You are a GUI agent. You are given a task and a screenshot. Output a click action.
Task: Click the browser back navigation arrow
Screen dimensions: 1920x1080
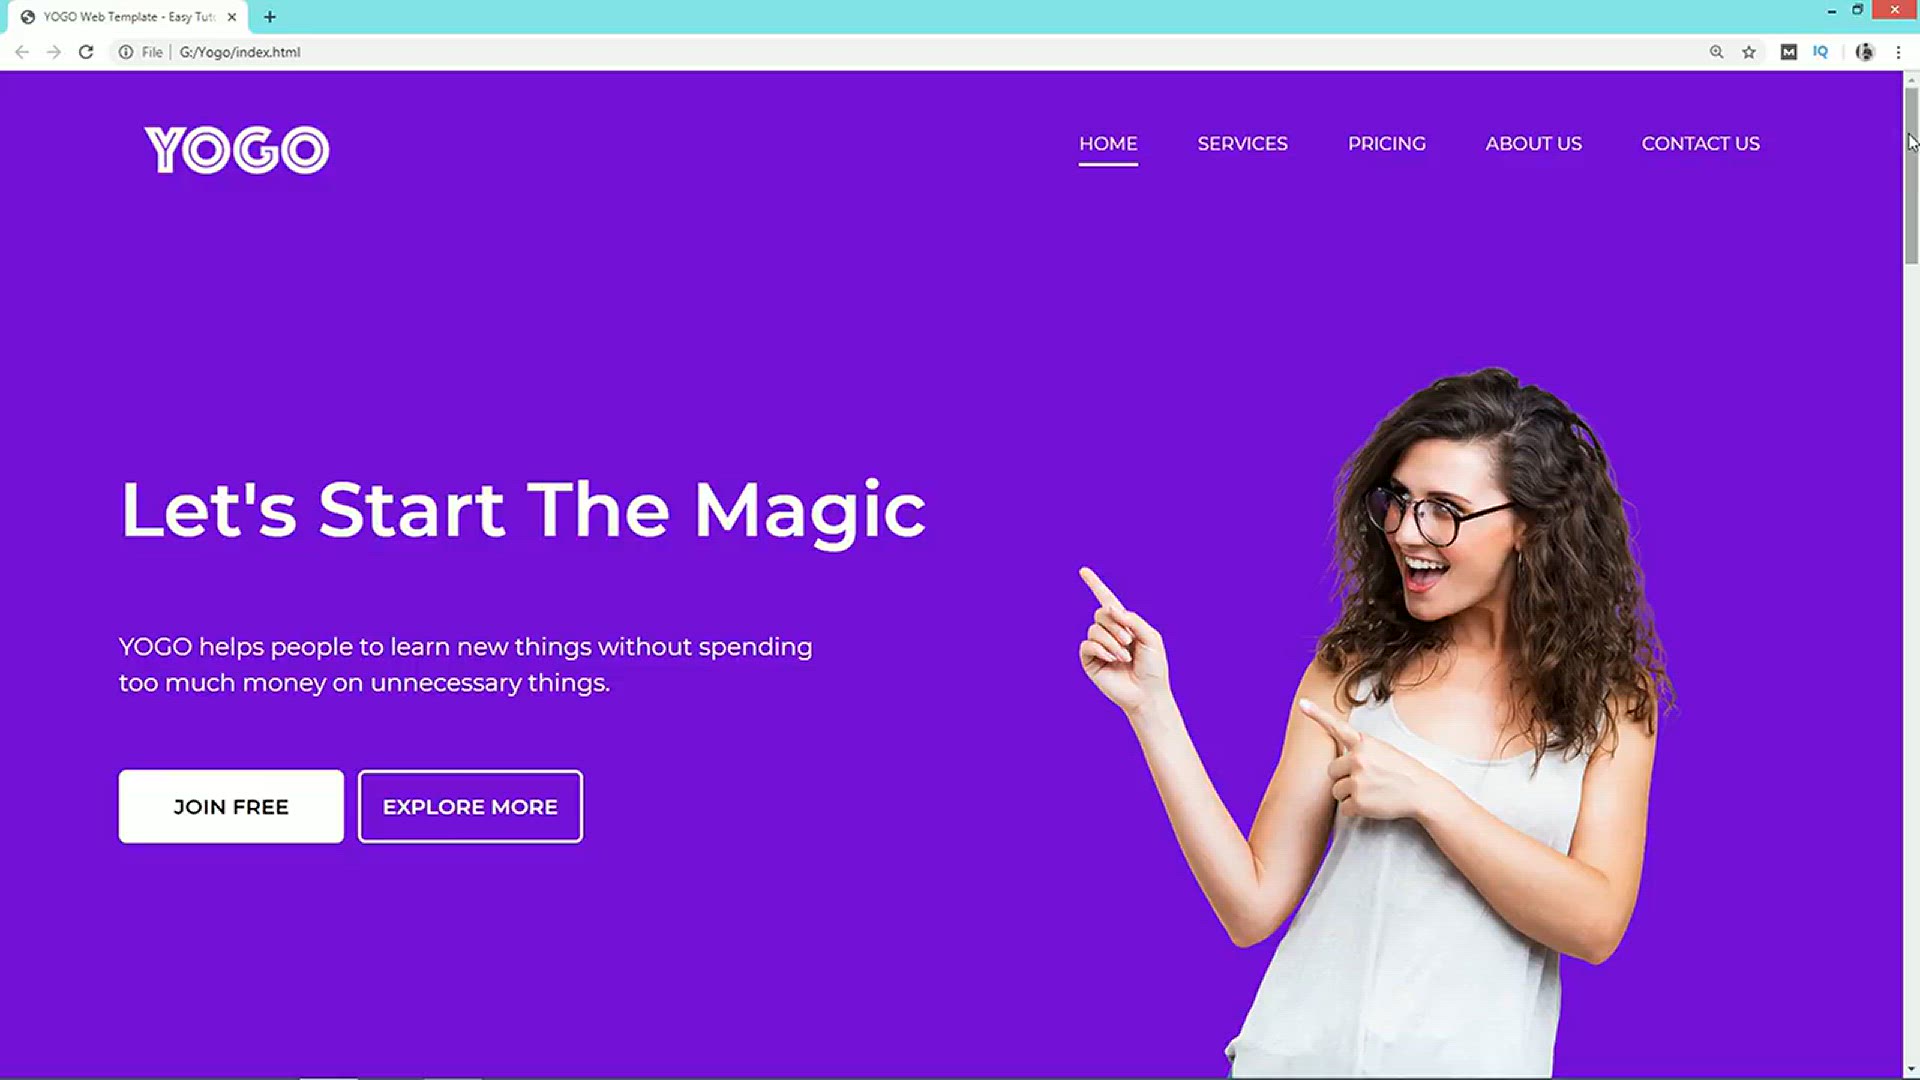[22, 51]
